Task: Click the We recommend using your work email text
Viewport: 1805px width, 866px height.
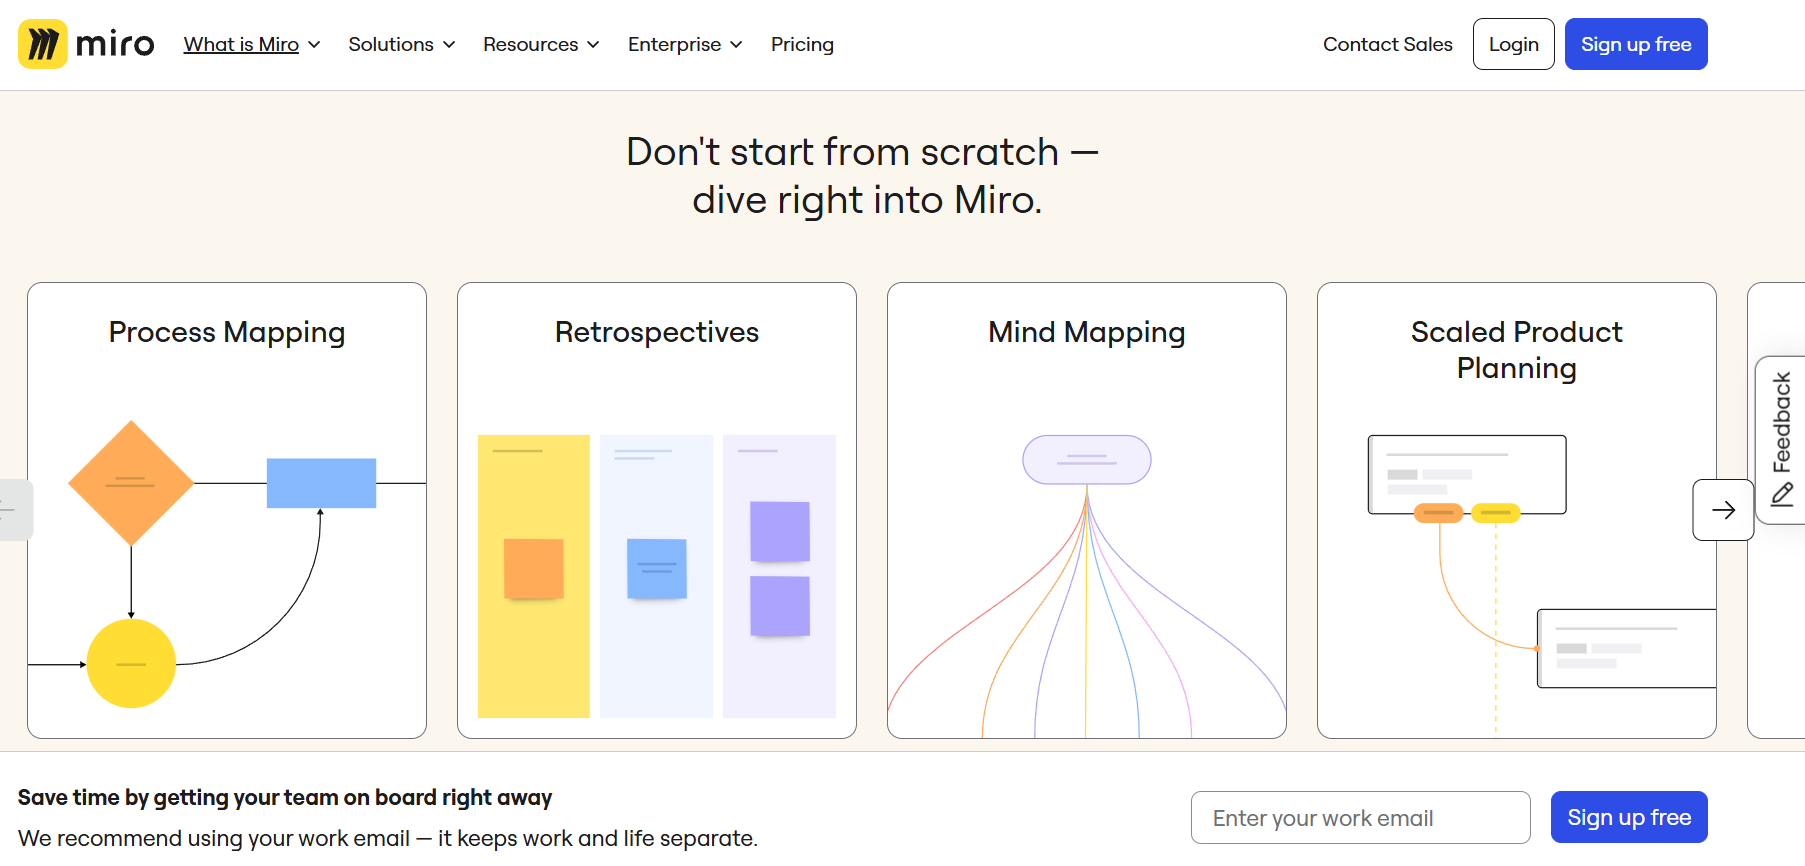Action: click(388, 838)
